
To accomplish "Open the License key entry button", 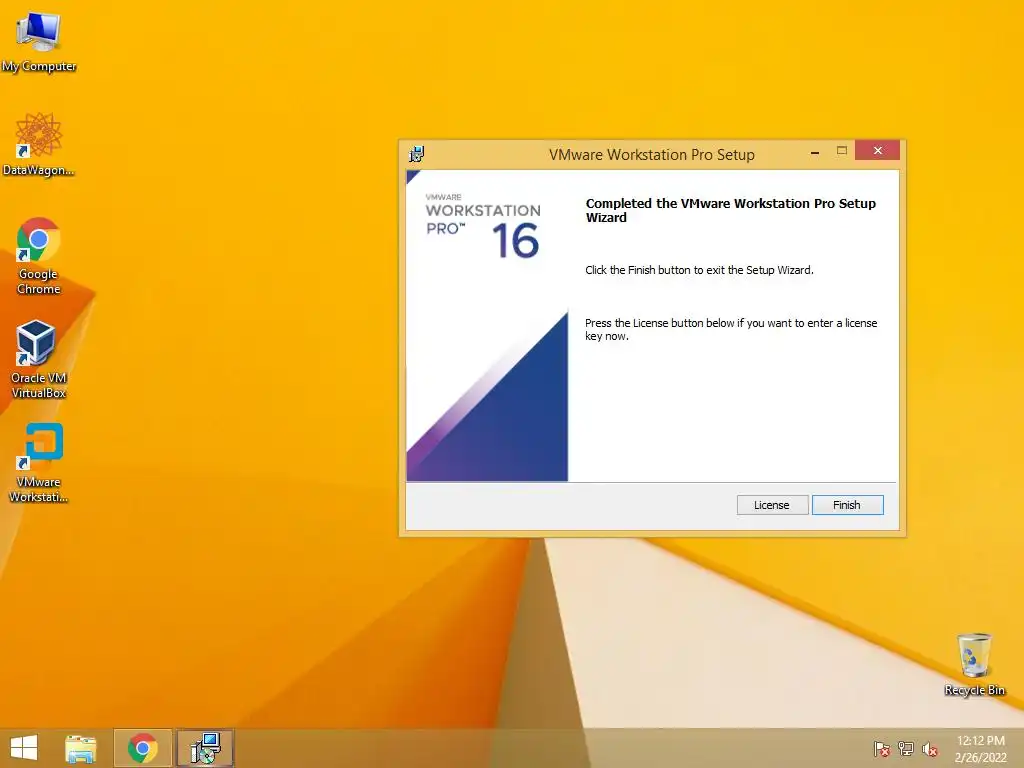I will (772, 505).
